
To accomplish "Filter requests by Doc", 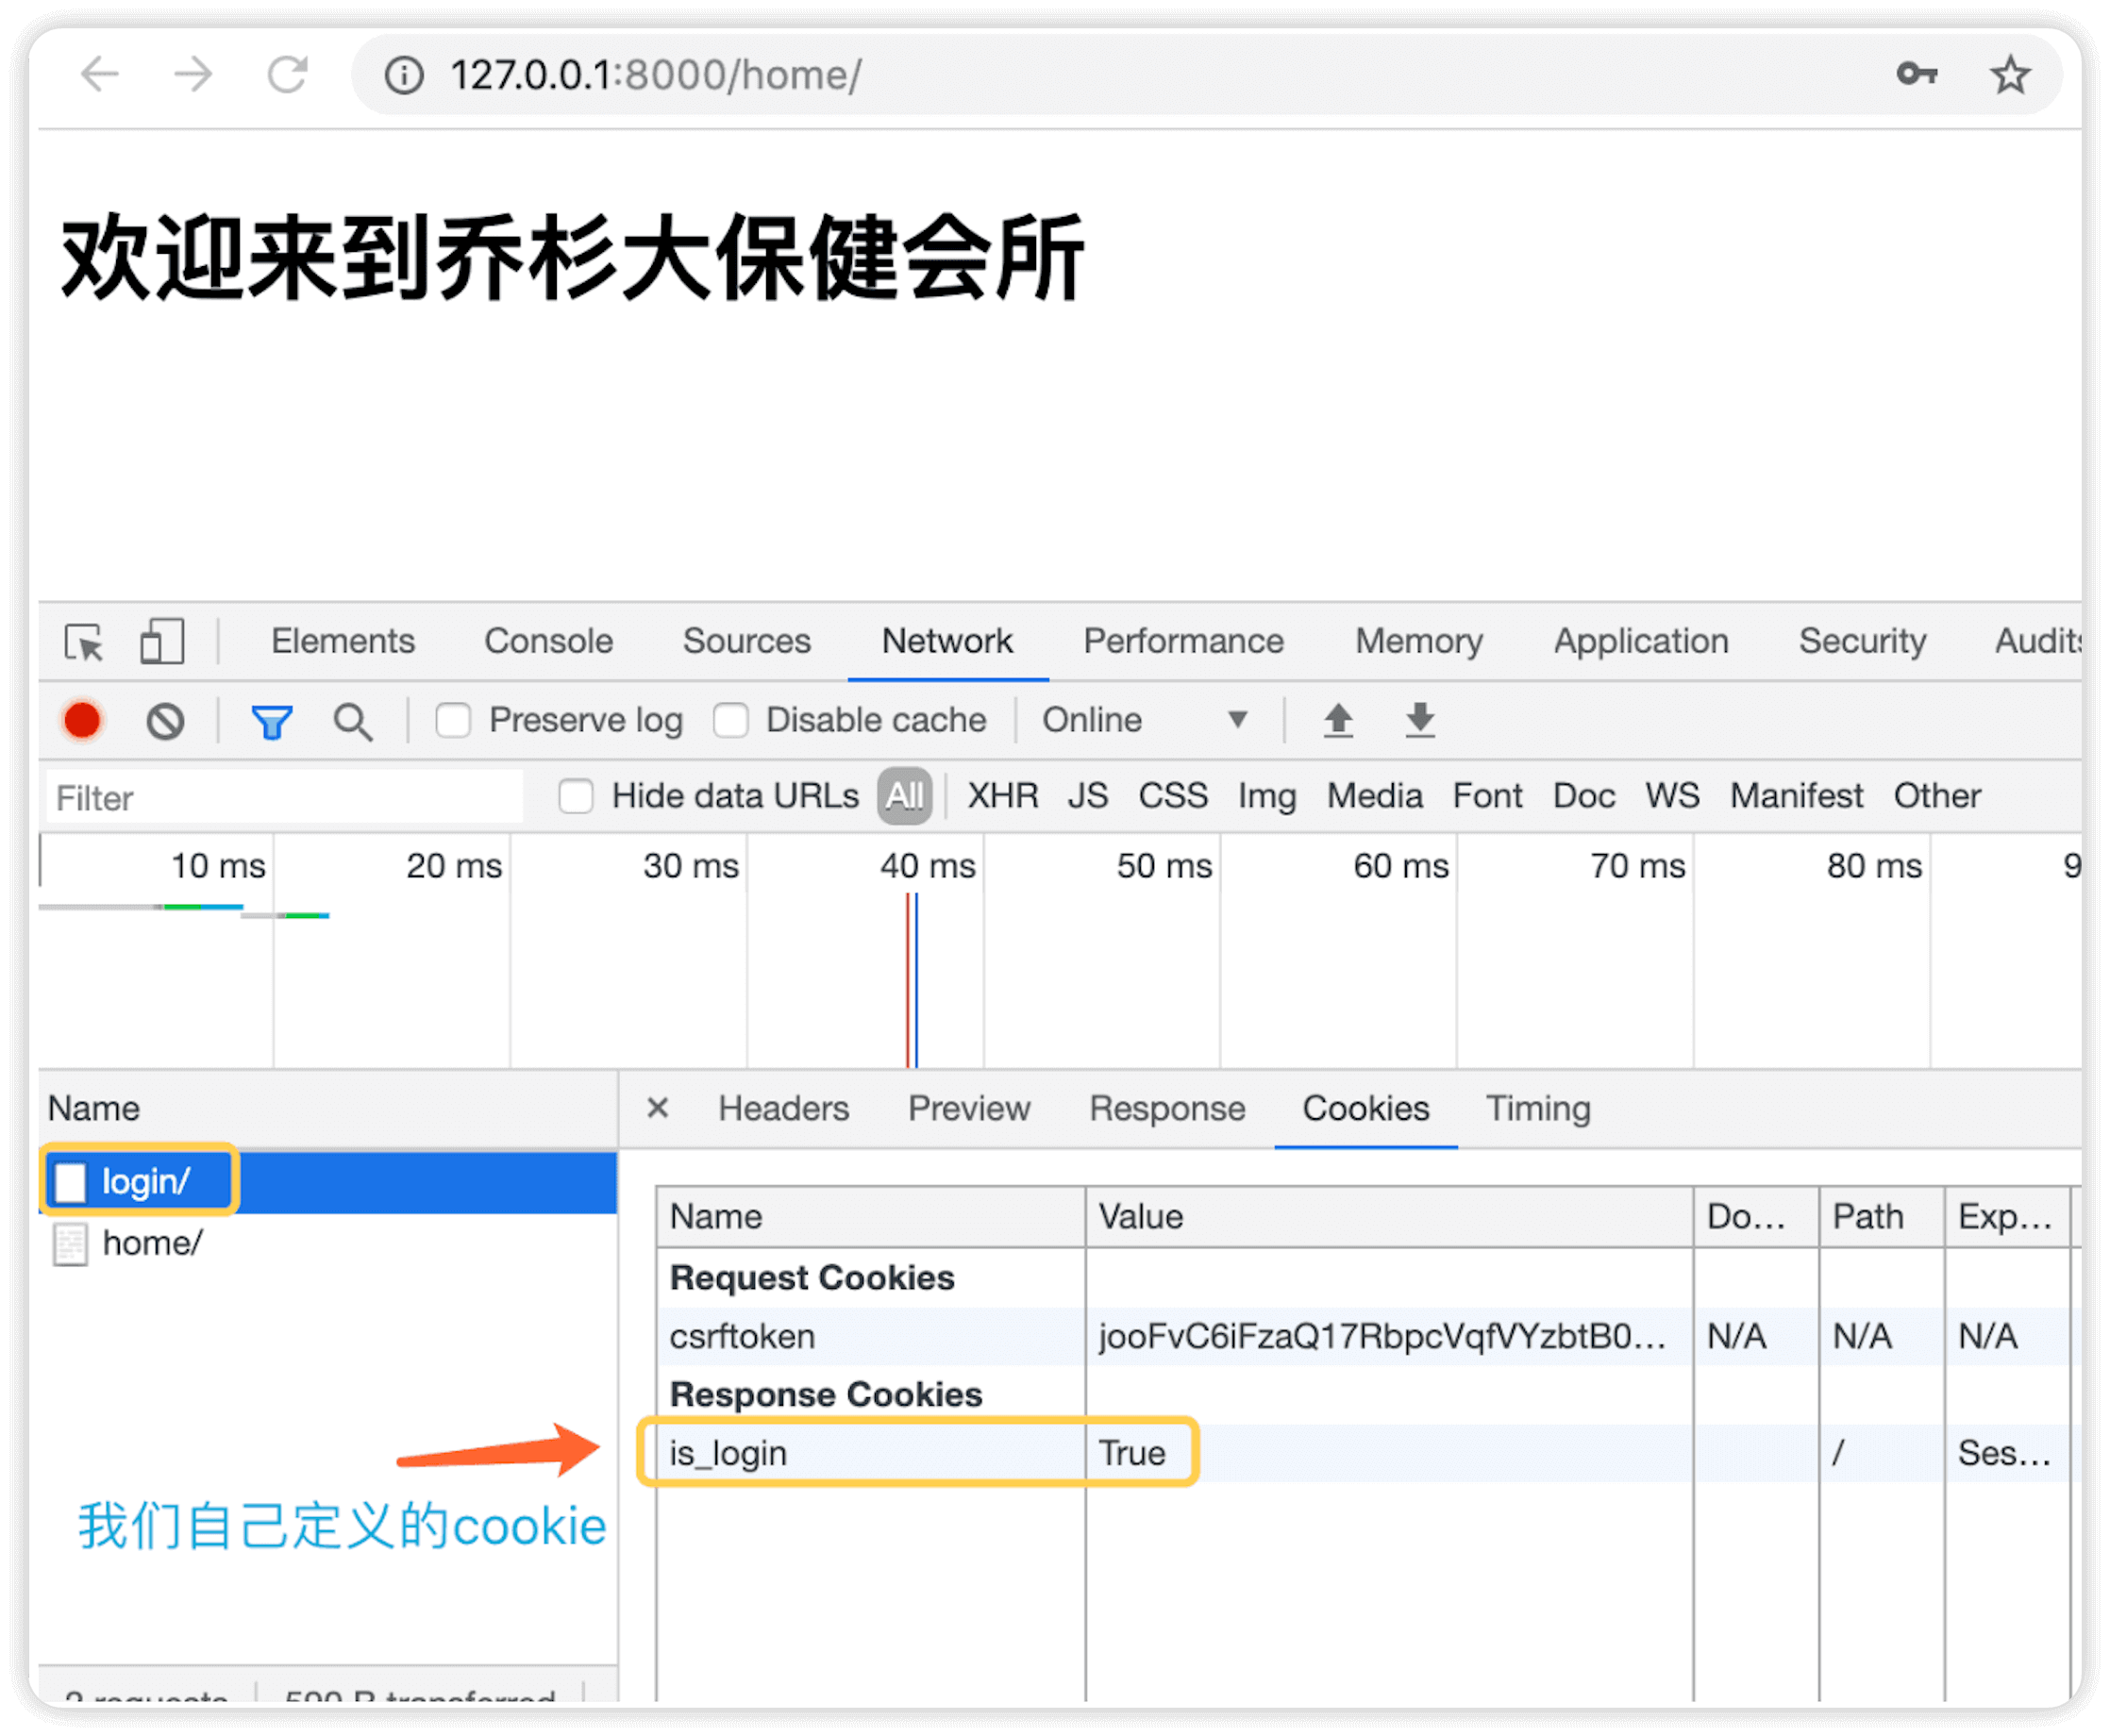I will point(1584,796).
